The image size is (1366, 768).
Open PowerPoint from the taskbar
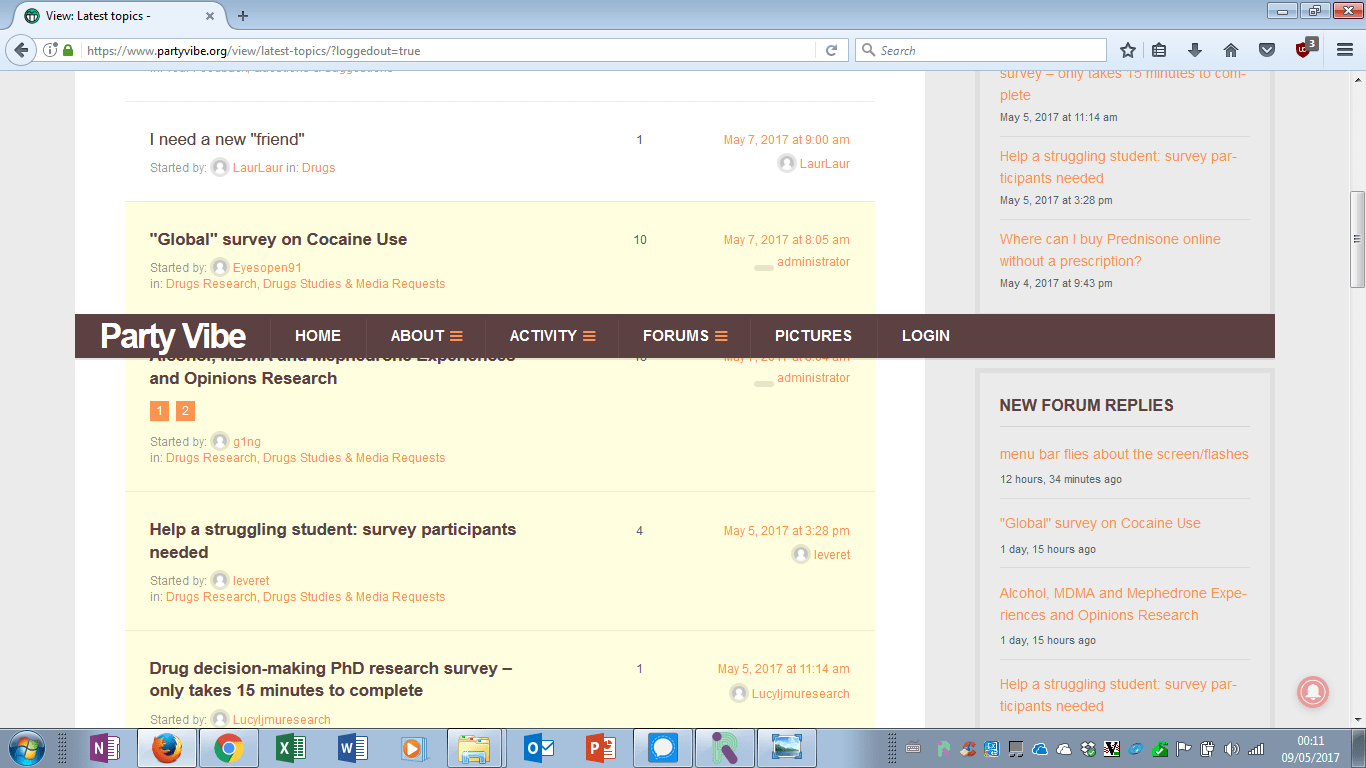click(600, 748)
